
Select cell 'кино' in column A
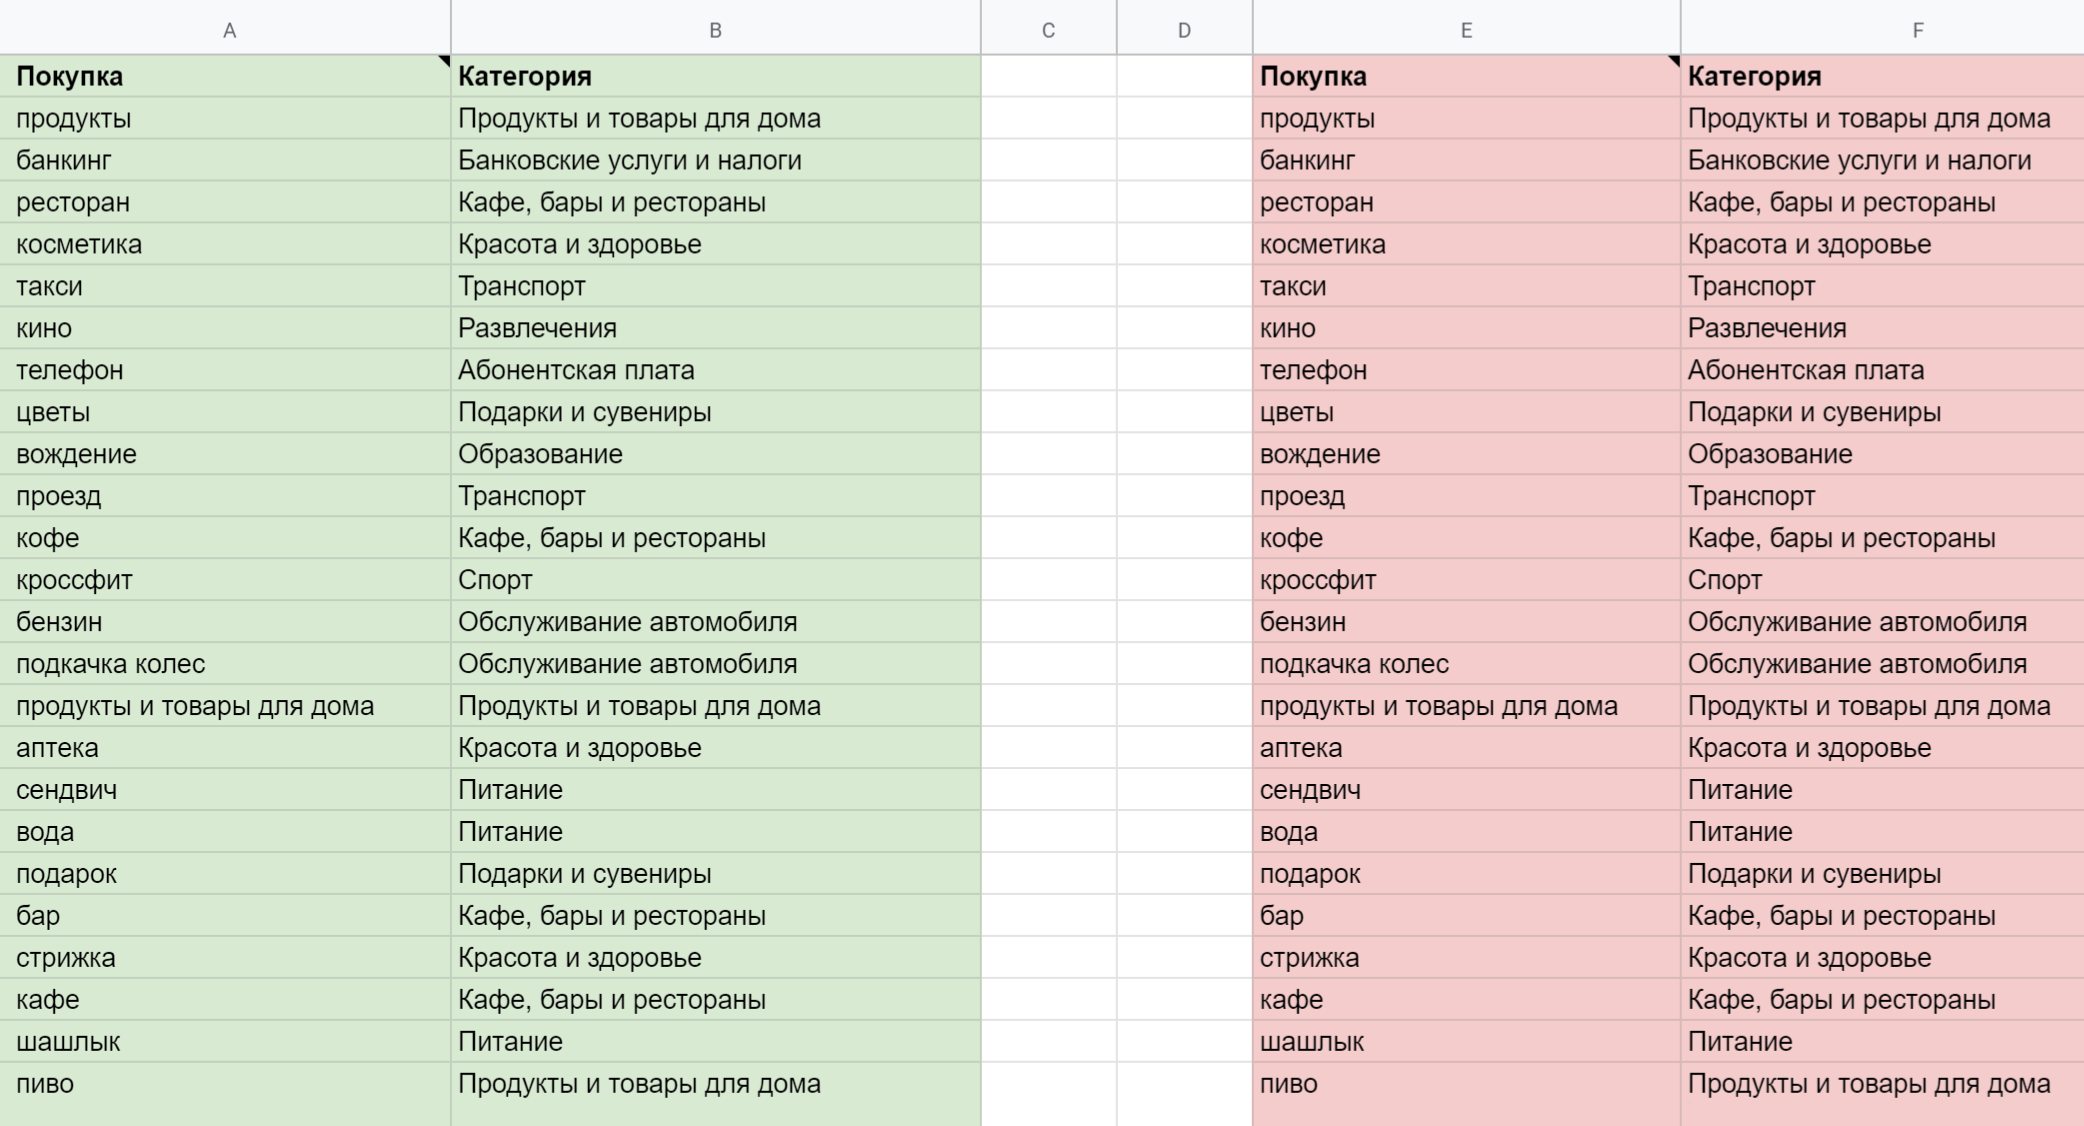pos(225,328)
